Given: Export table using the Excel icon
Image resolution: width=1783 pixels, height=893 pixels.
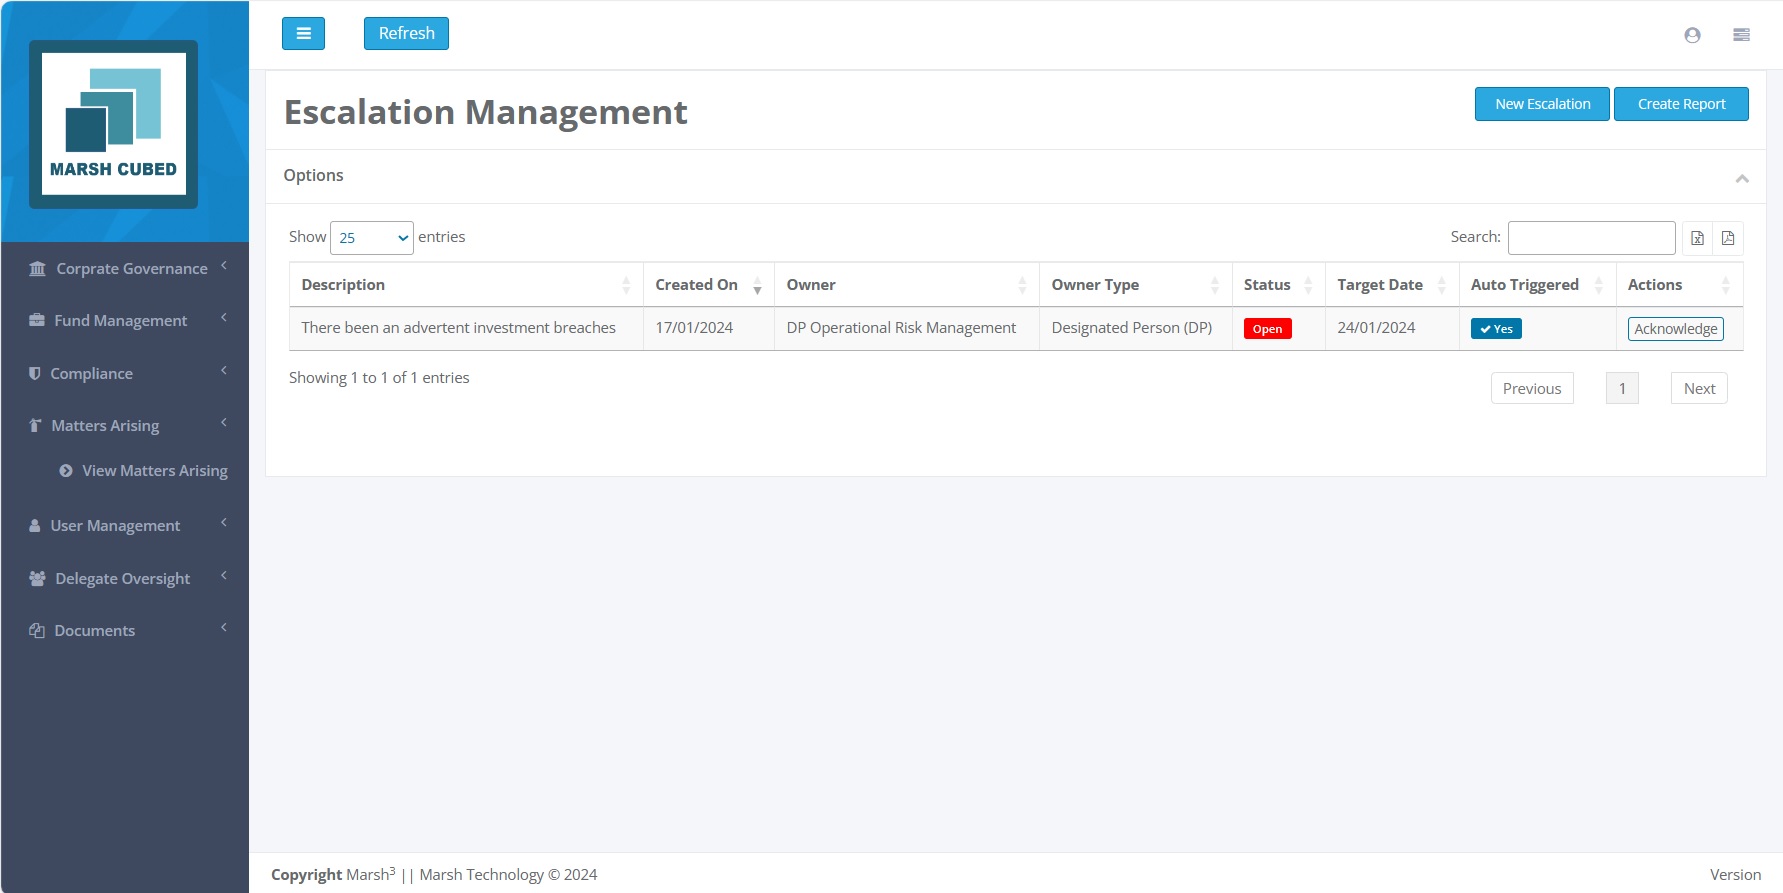Looking at the screenshot, I should tap(1697, 238).
